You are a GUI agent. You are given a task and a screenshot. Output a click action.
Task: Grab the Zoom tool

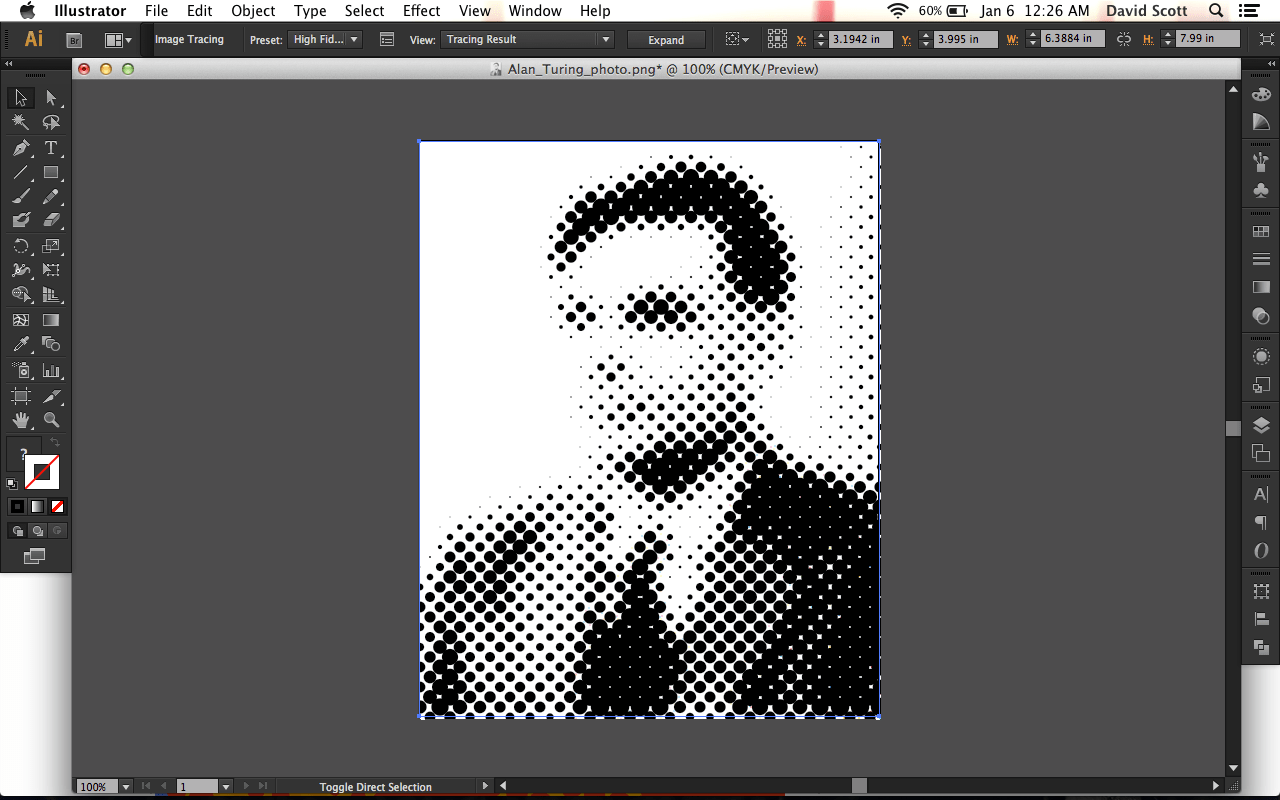(52, 420)
